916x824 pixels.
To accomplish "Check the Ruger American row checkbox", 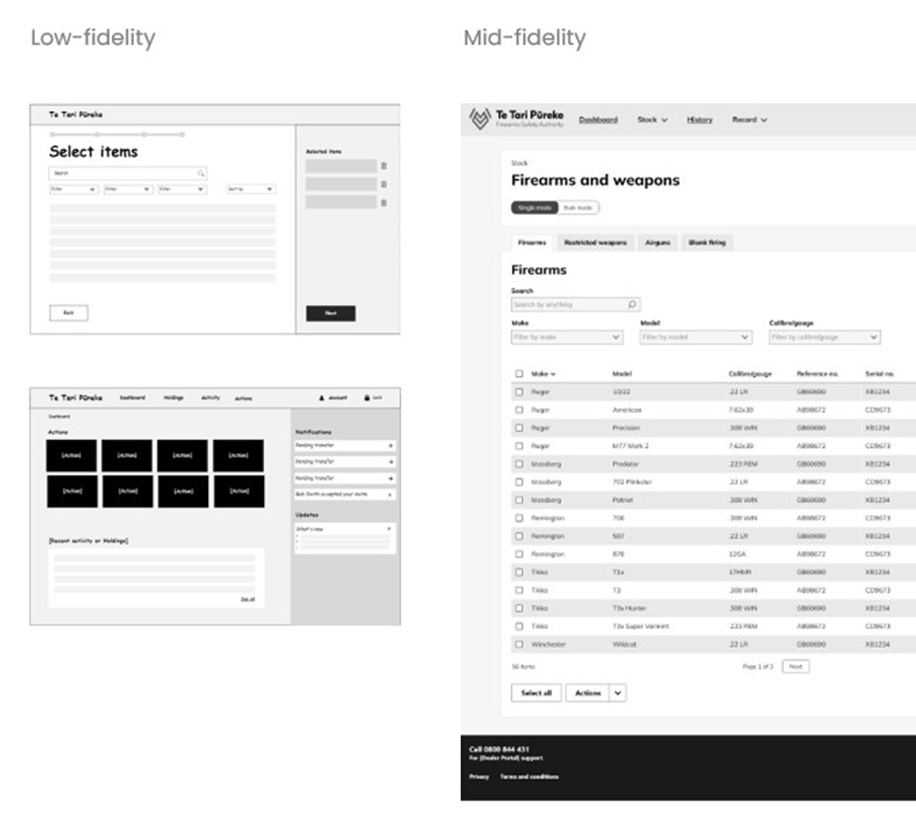I will [519, 410].
